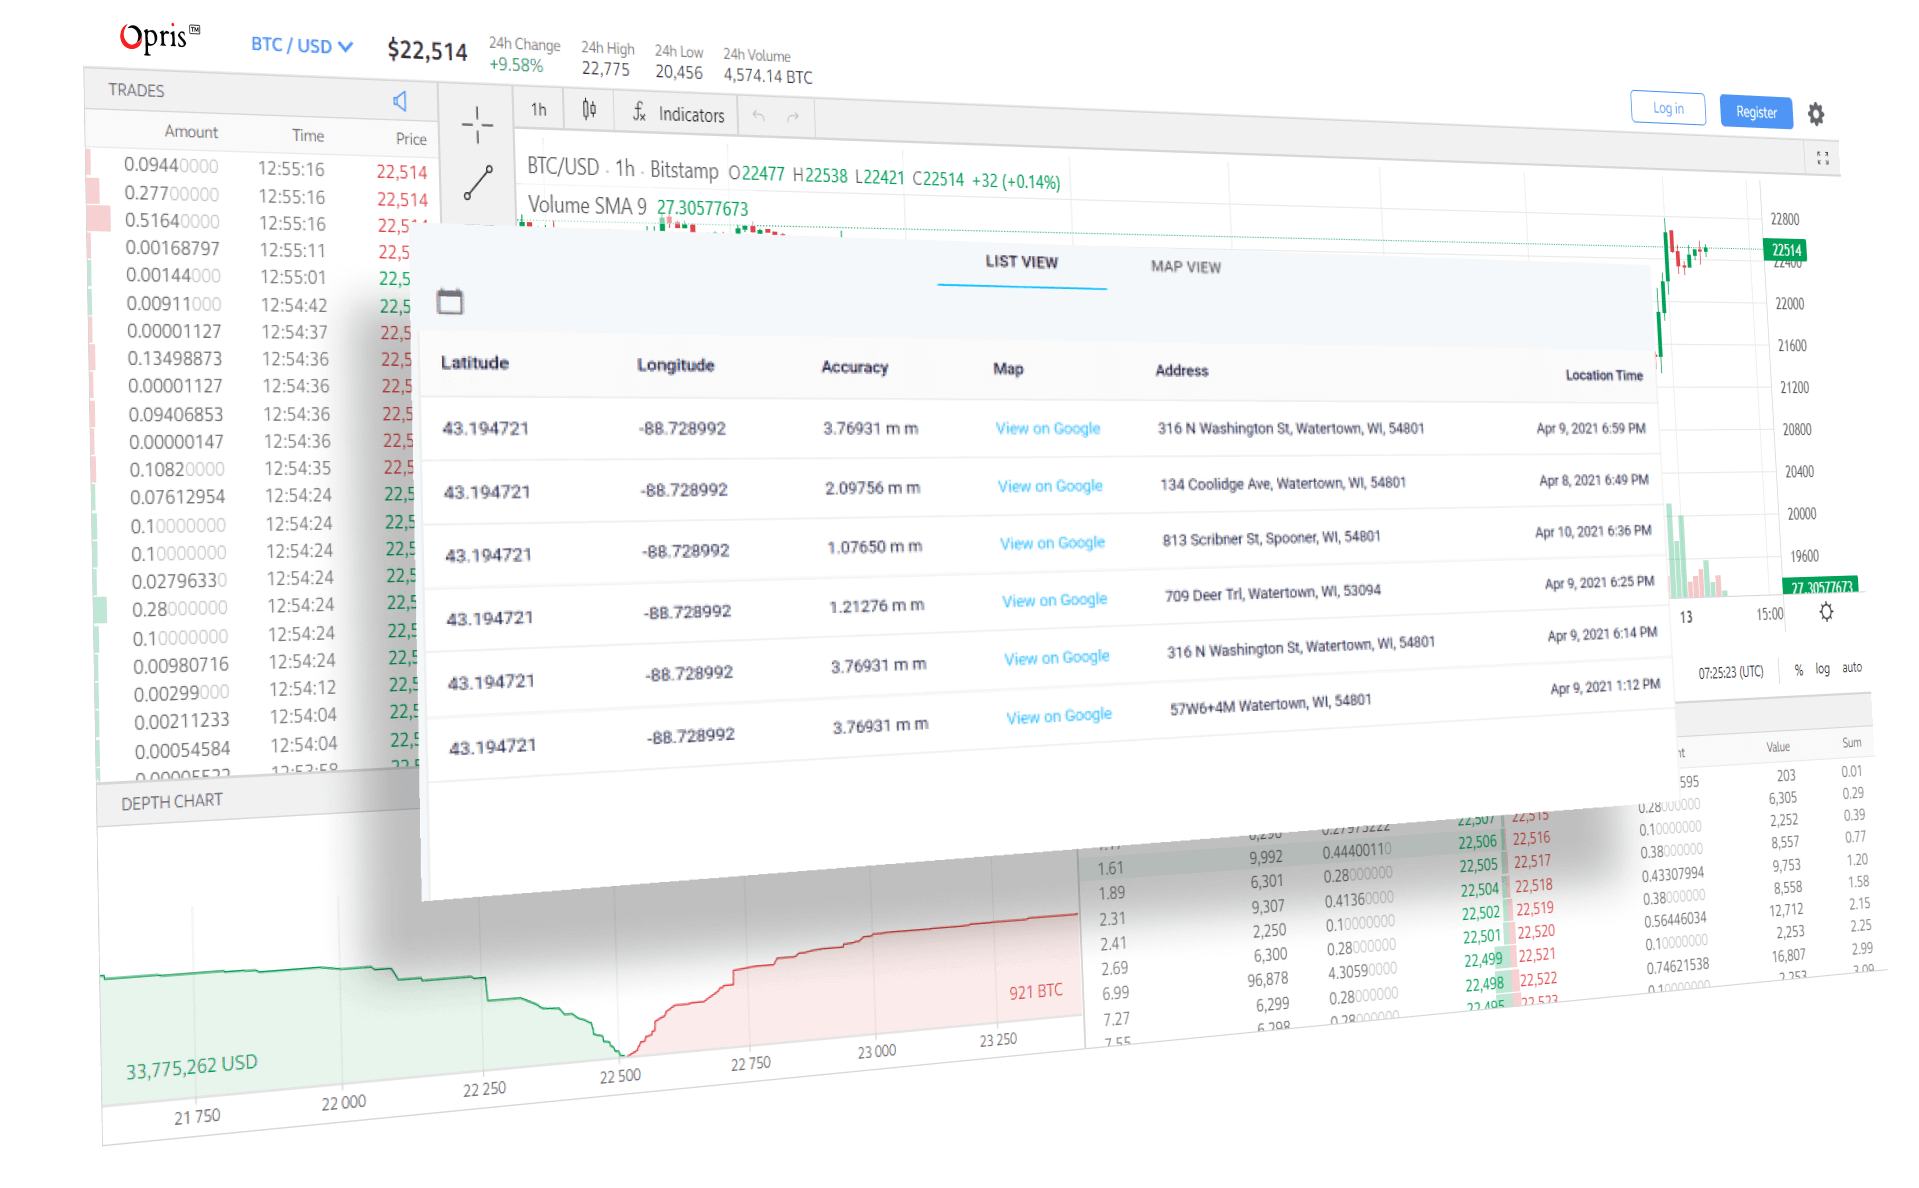
Task: Switch to MAP VIEW tab
Action: click(1186, 267)
